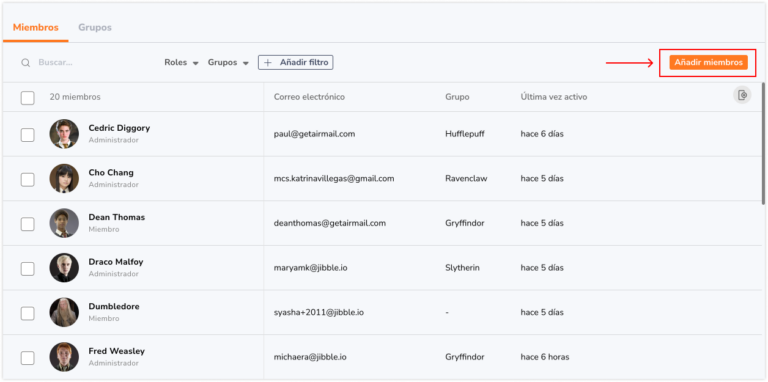Click the Añadir miembros button
Screen dimensions: 768x382
(708, 63)
